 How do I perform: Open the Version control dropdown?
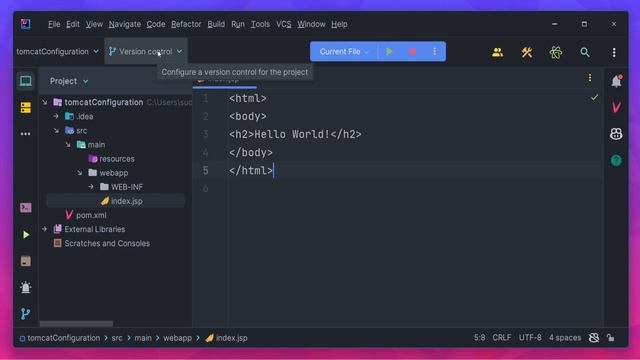[146, 52]
